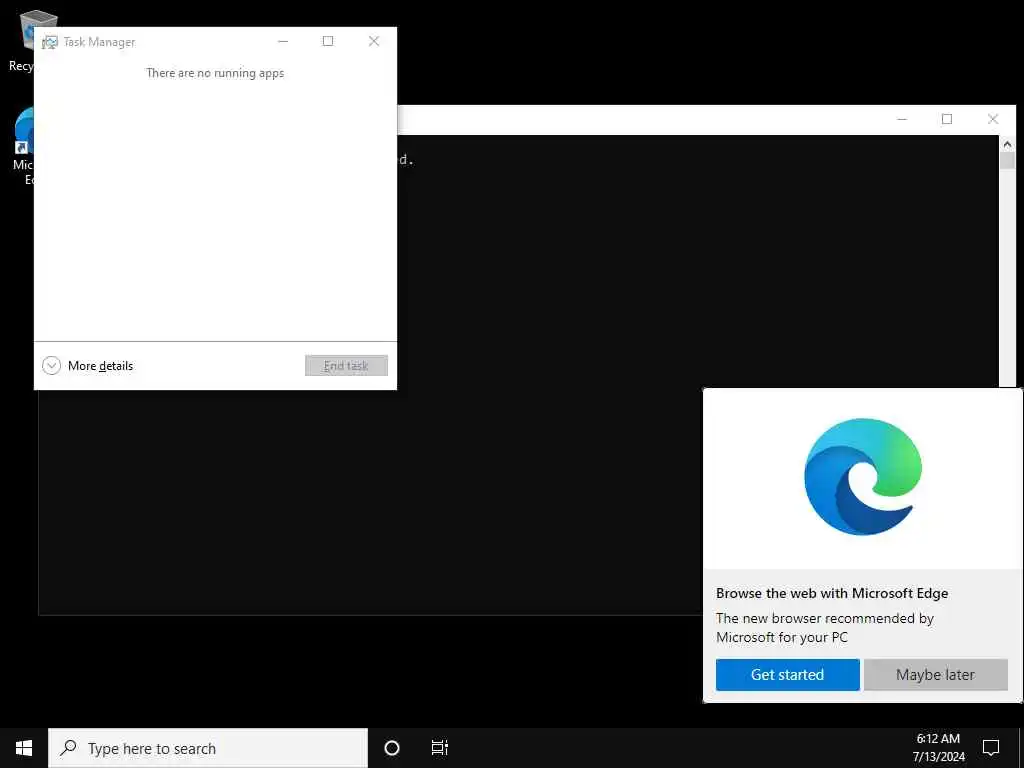Image resolution: width=1024 pixels, height=768 pixels.
Task: Click the Task Manager title bar icon
Action: [x=50, y=42]
